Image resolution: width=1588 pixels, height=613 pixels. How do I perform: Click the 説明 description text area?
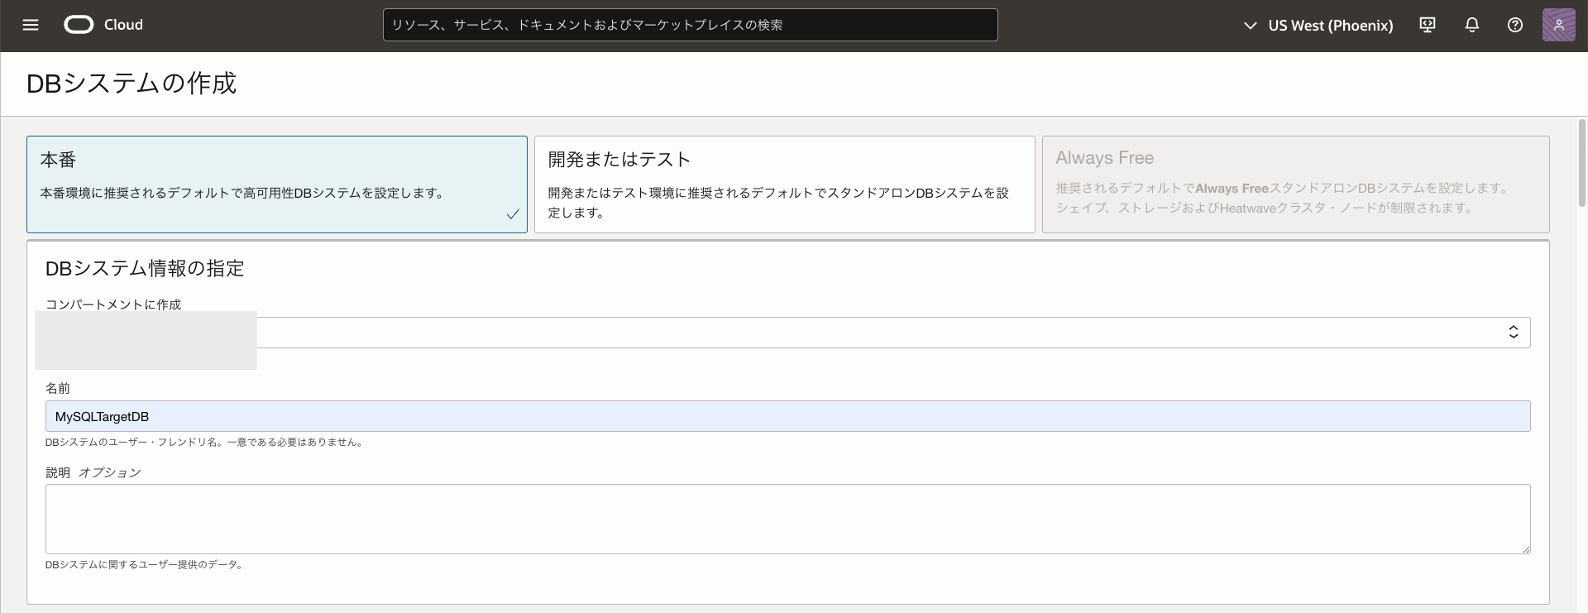point(788,519)
